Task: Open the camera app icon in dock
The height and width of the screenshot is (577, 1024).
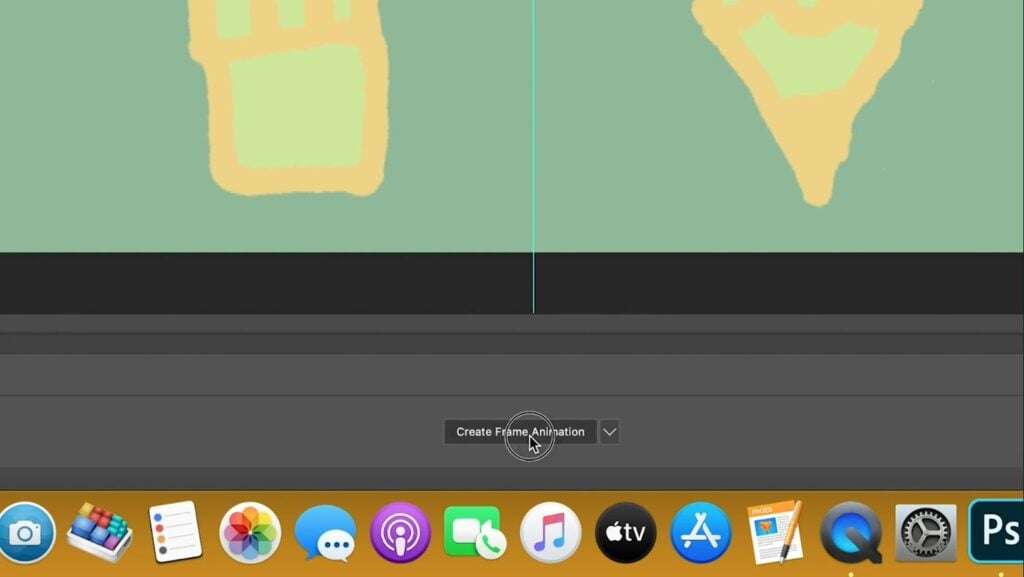Action: (x=24, y=532)
